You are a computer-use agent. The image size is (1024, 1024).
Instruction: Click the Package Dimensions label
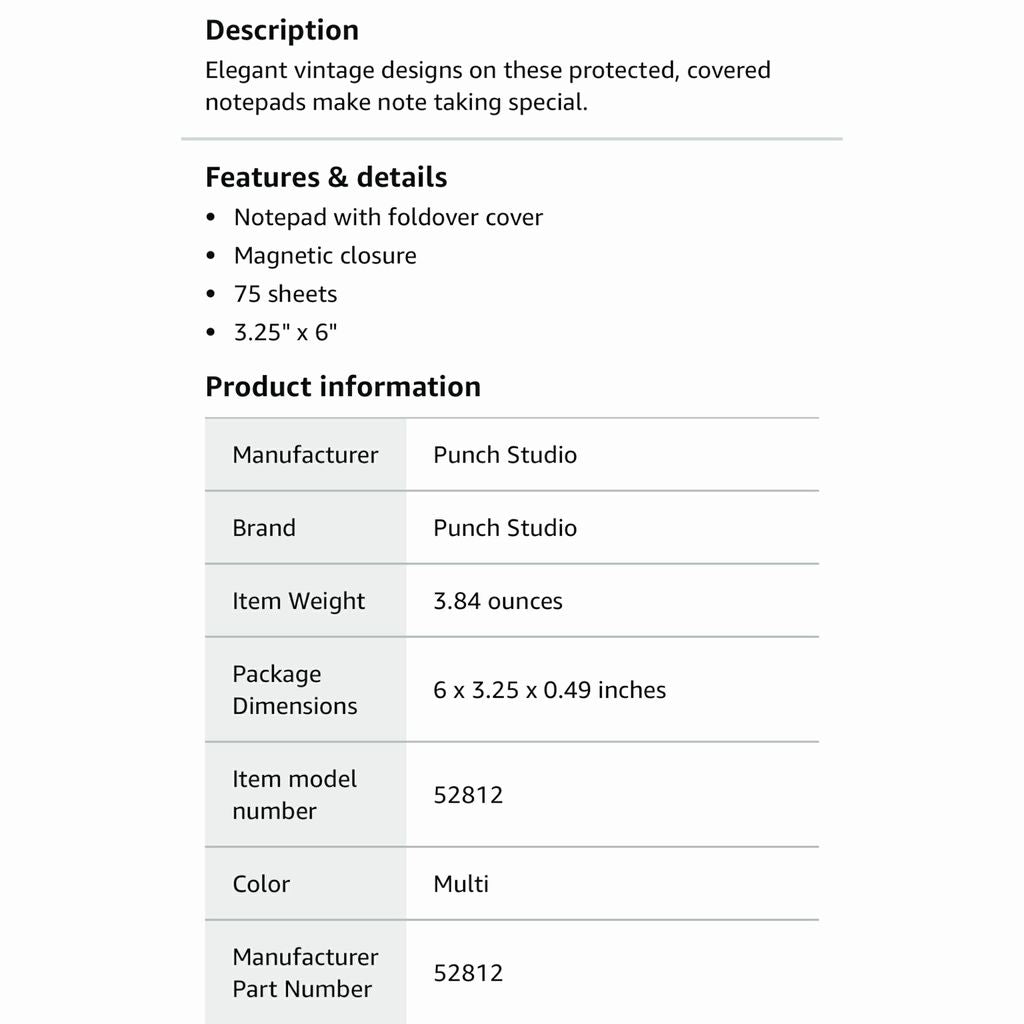pyautogui.click(x=295, y=690)
